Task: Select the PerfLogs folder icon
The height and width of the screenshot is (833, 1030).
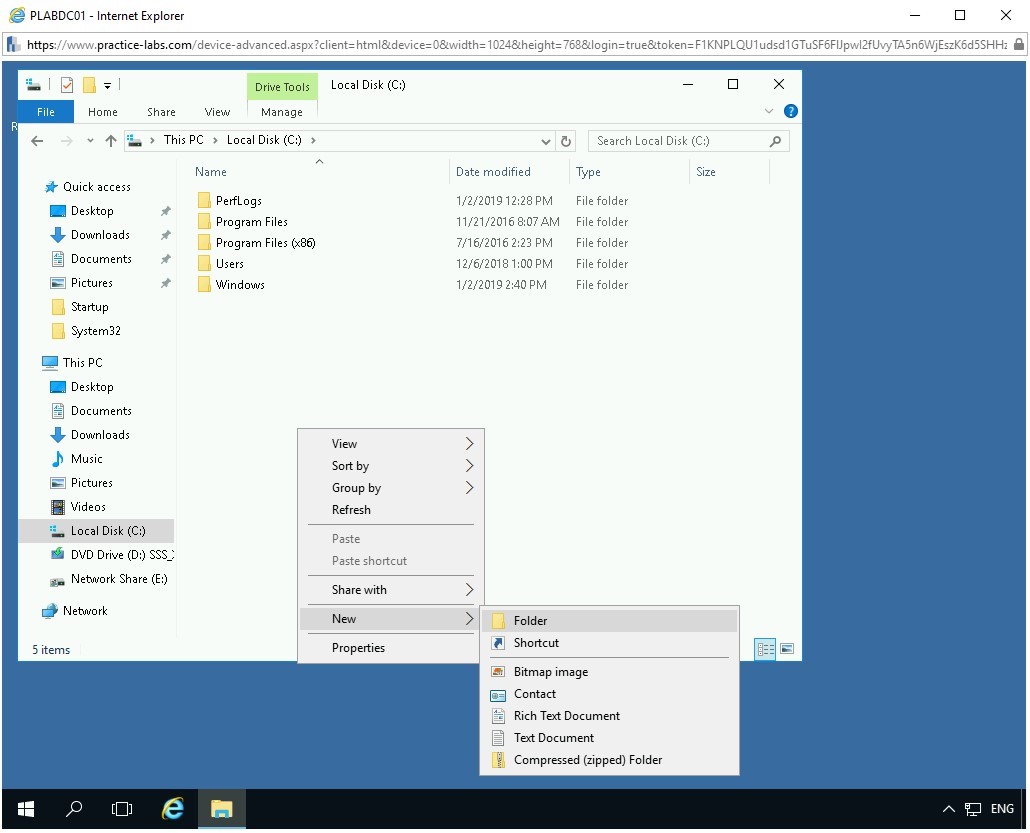Action: tap(204, 200)
